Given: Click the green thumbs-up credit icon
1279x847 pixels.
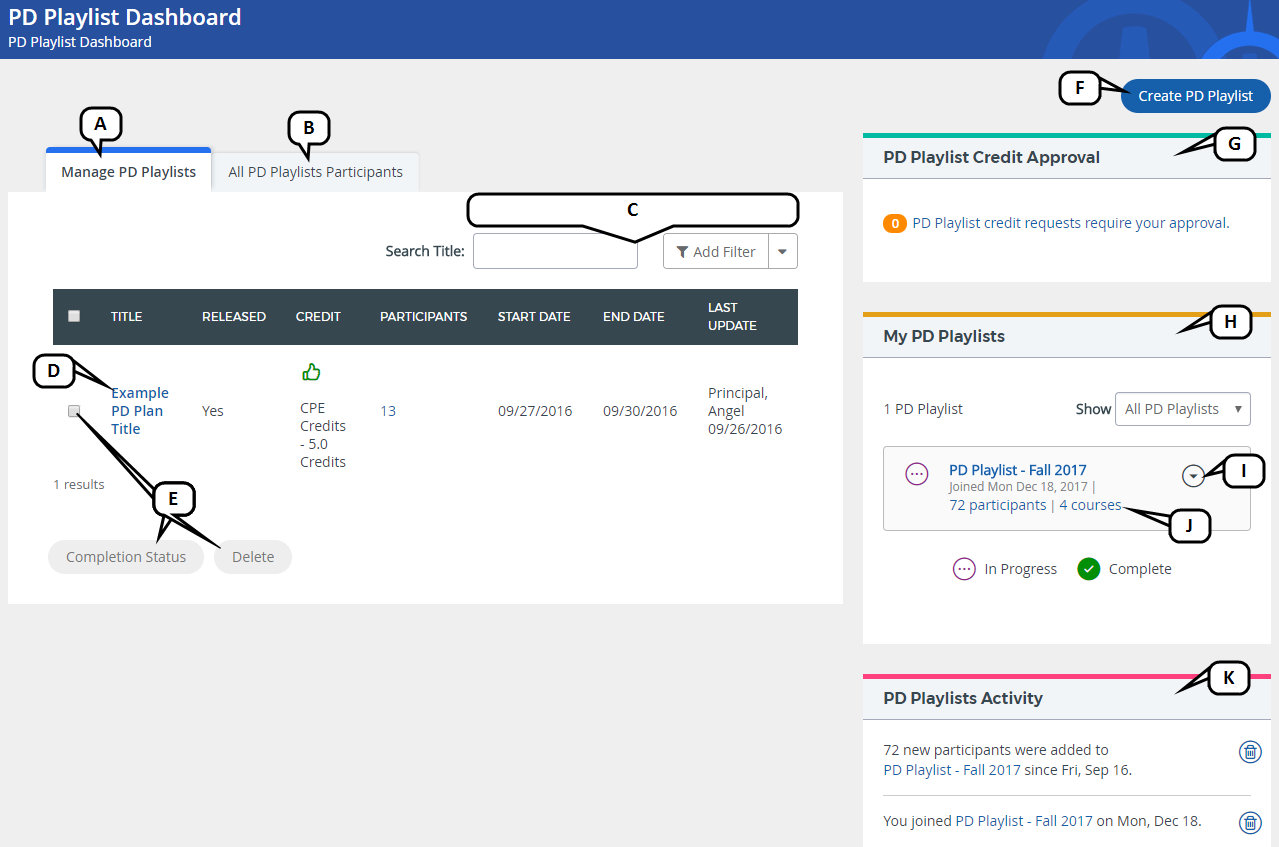Looking at the screenshot, I should [311, 372].
